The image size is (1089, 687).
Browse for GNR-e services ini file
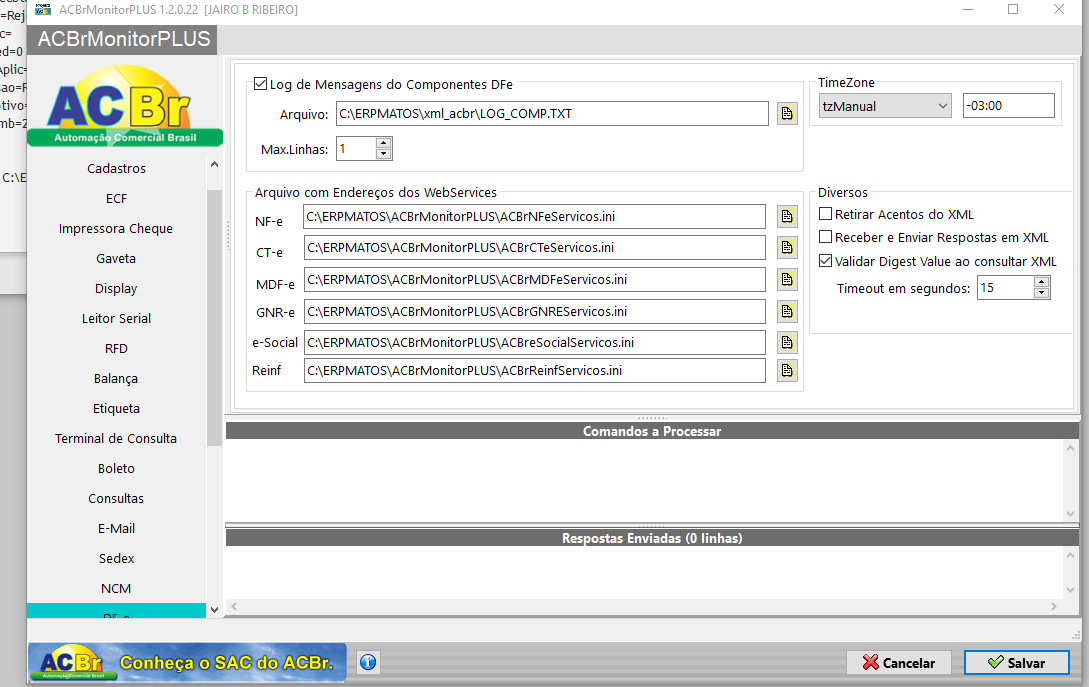(x=787, y=311)
